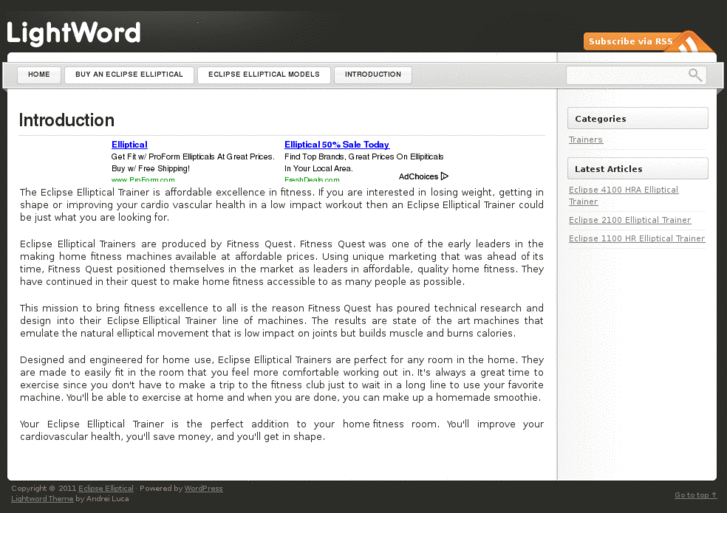Go to Eclipse Elliptical Models page
Screen dimensions: 727x545
(264, 75)
